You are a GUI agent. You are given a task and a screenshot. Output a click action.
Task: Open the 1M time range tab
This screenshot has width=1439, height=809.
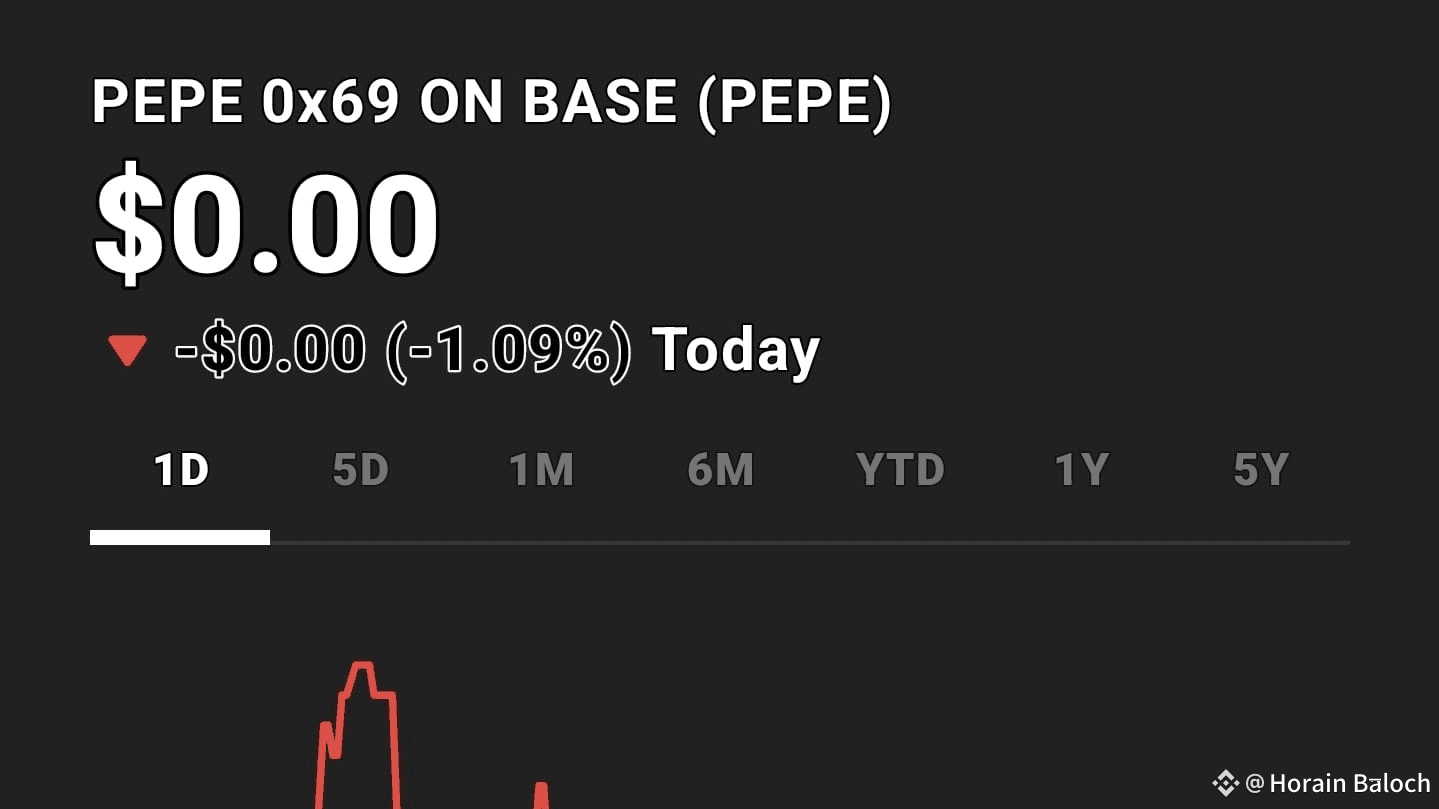[x=541, y=470]
